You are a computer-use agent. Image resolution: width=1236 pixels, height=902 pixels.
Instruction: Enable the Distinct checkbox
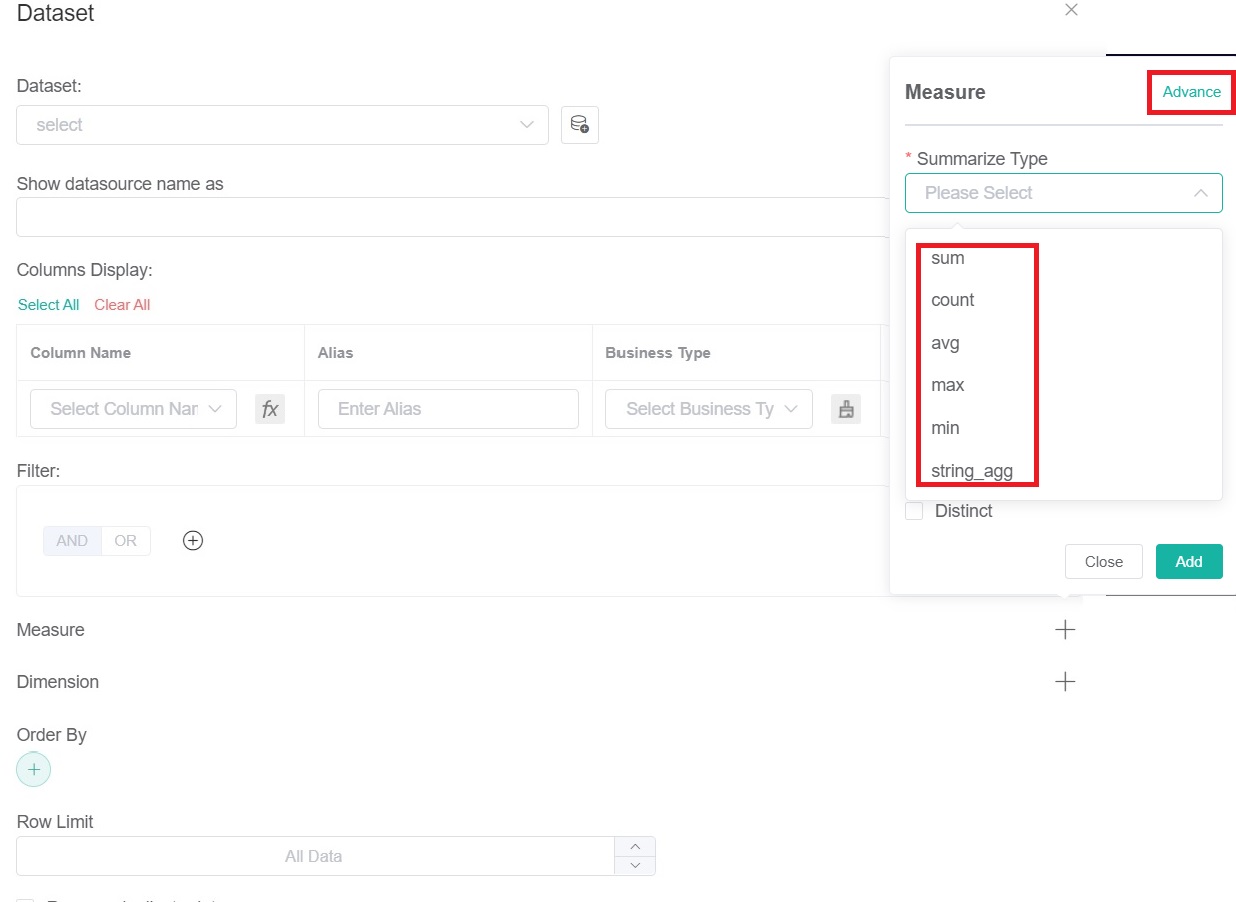(x=914, y=511)
